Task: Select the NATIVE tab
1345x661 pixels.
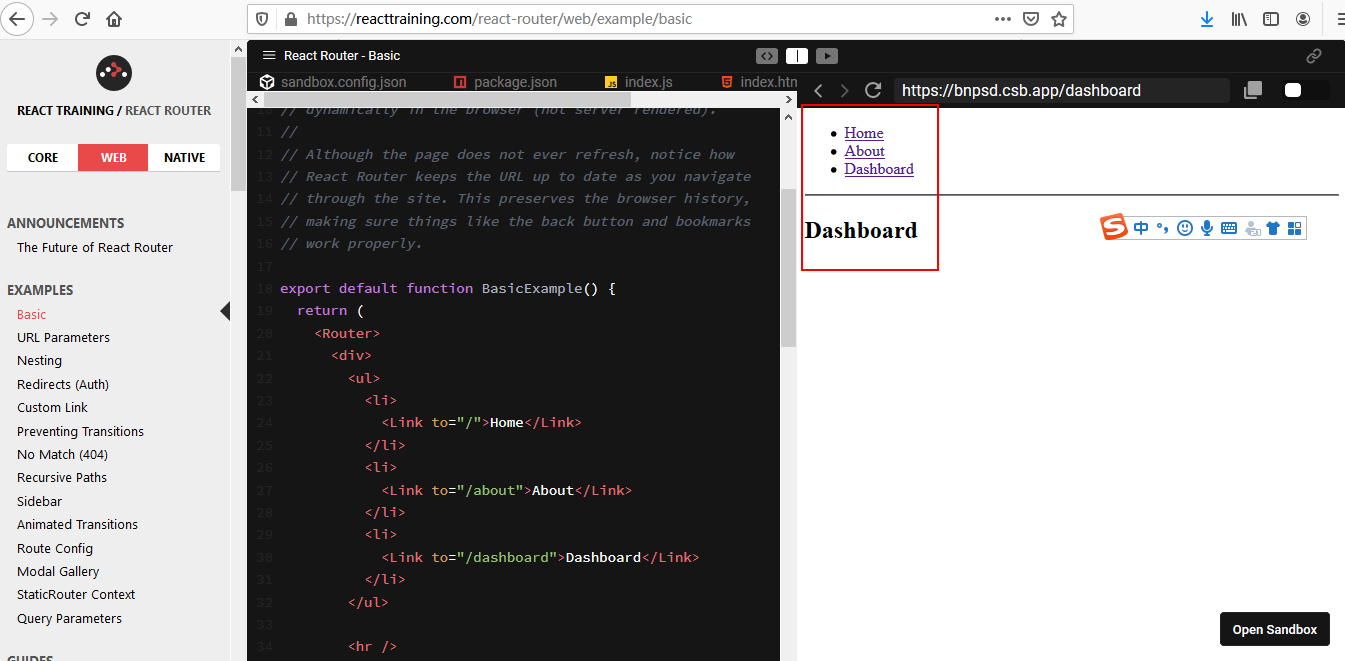Action: point(184,158)
